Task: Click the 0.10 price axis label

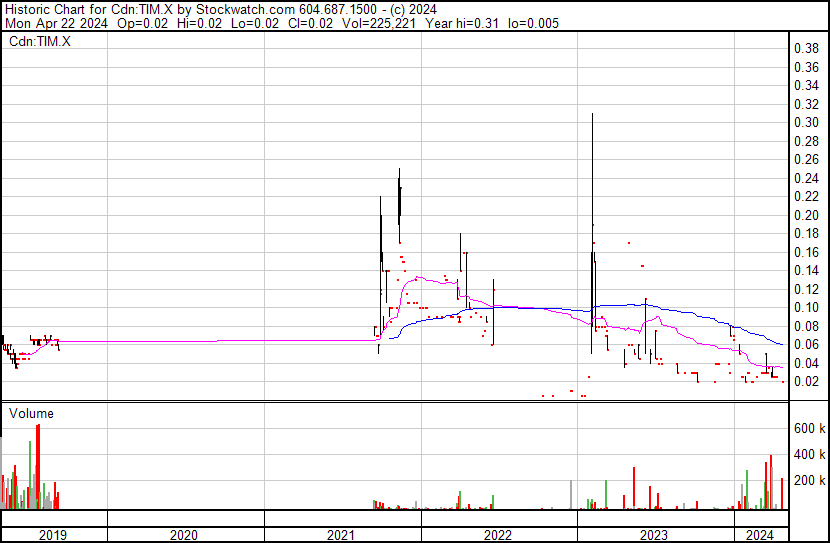Action: [x=806, y=307]
